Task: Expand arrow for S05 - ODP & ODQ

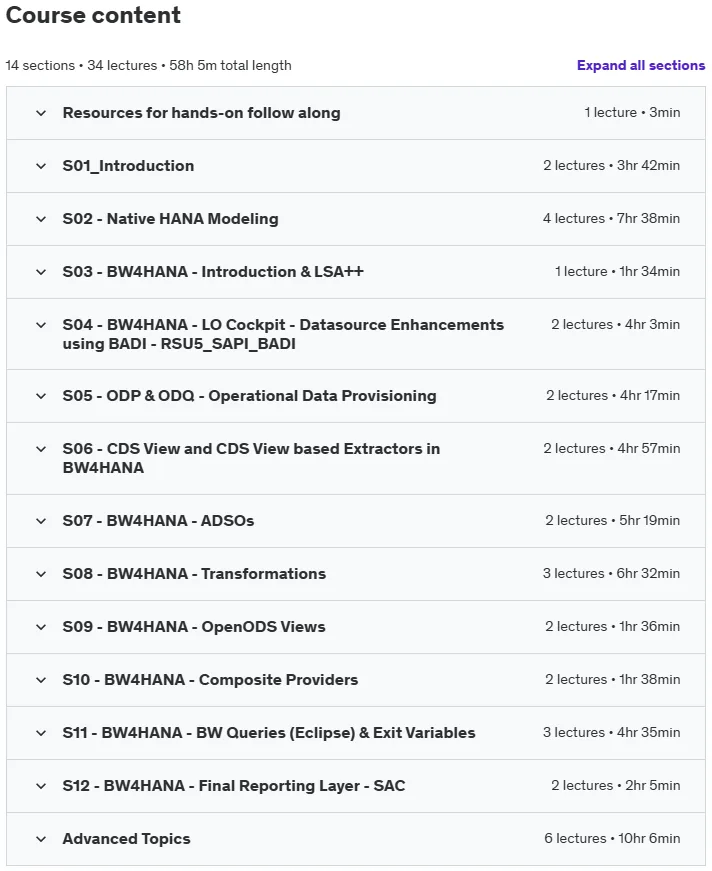Action: pos(41,396)
